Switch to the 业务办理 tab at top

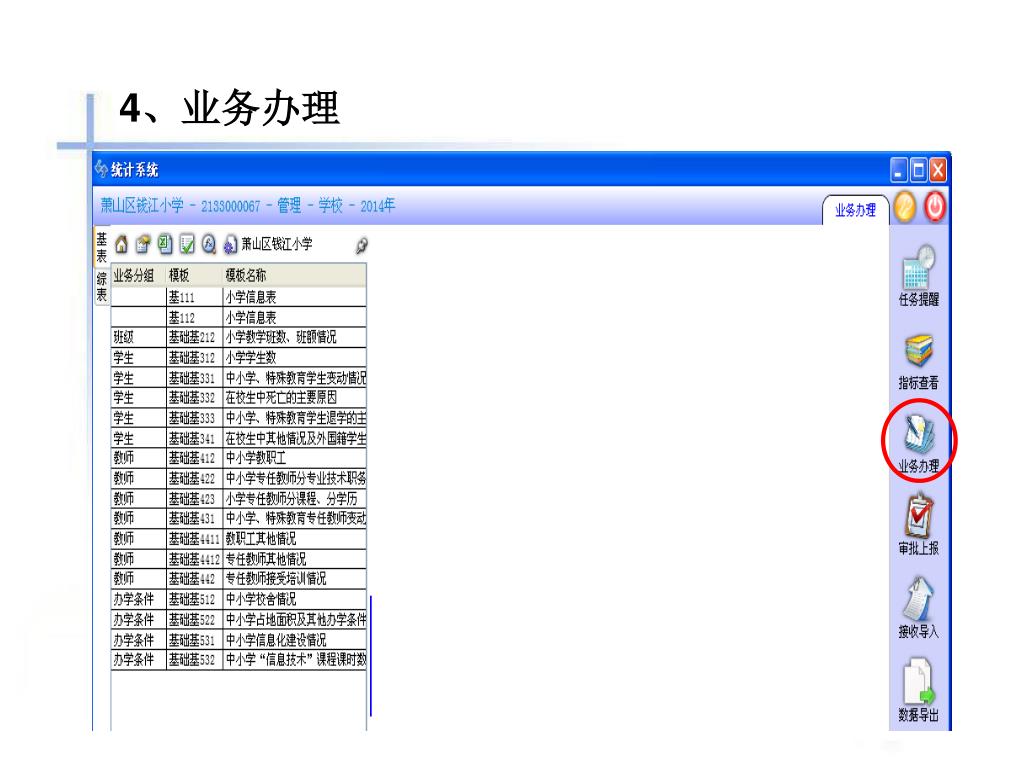pos(856,210)
